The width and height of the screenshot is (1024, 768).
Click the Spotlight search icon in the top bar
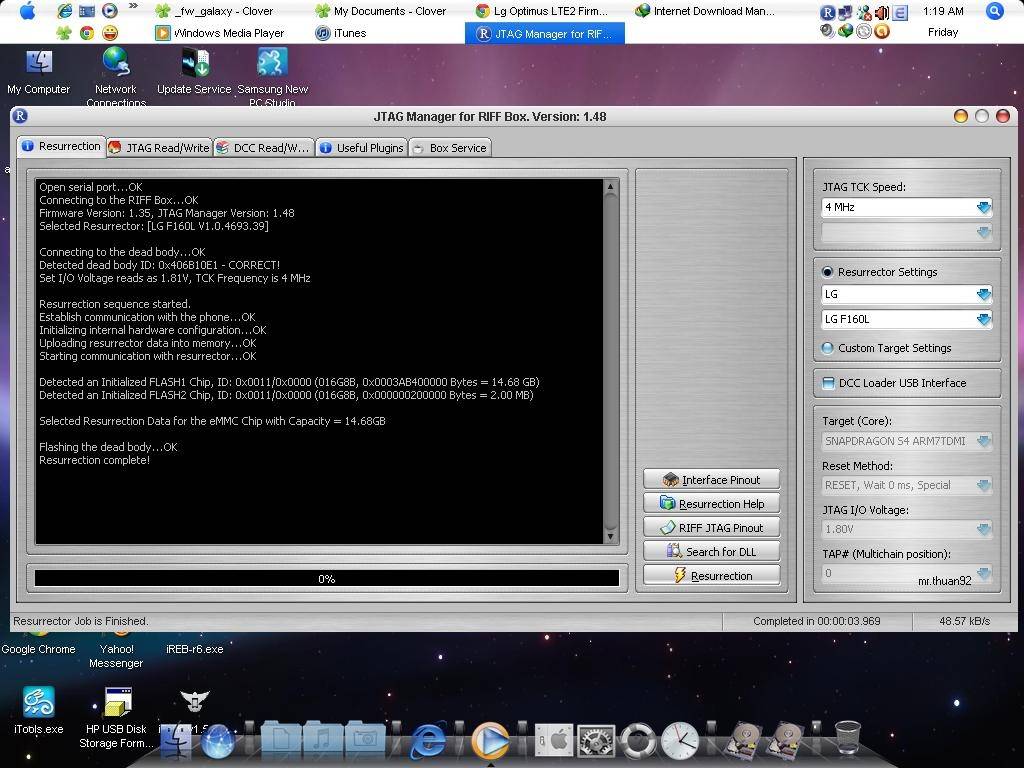(x=994, y=11)
